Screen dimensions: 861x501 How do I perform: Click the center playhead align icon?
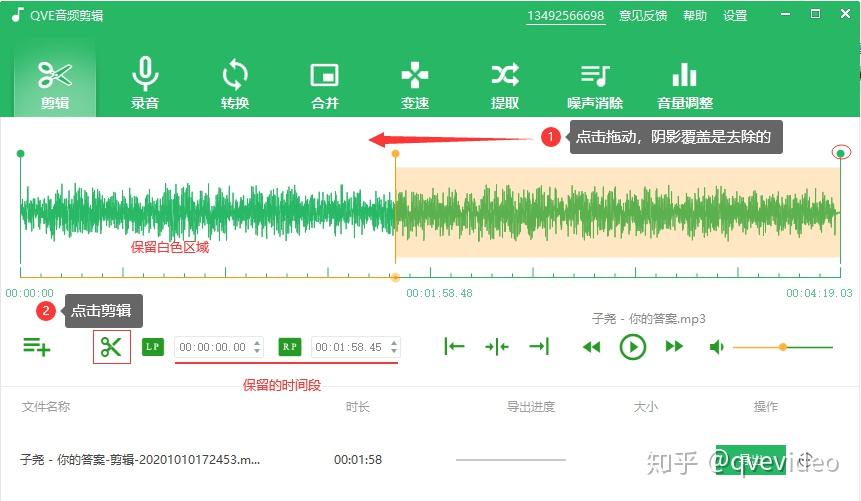click(497, 347)
